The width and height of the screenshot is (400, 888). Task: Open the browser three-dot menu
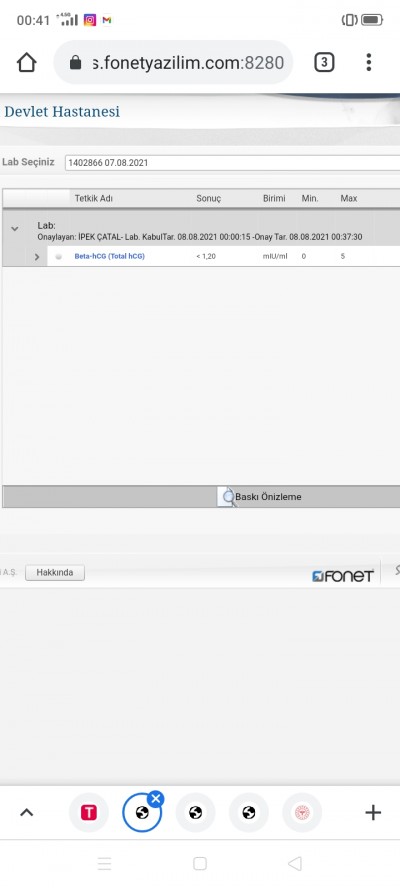pyautogui.click(x=368, y=62)
